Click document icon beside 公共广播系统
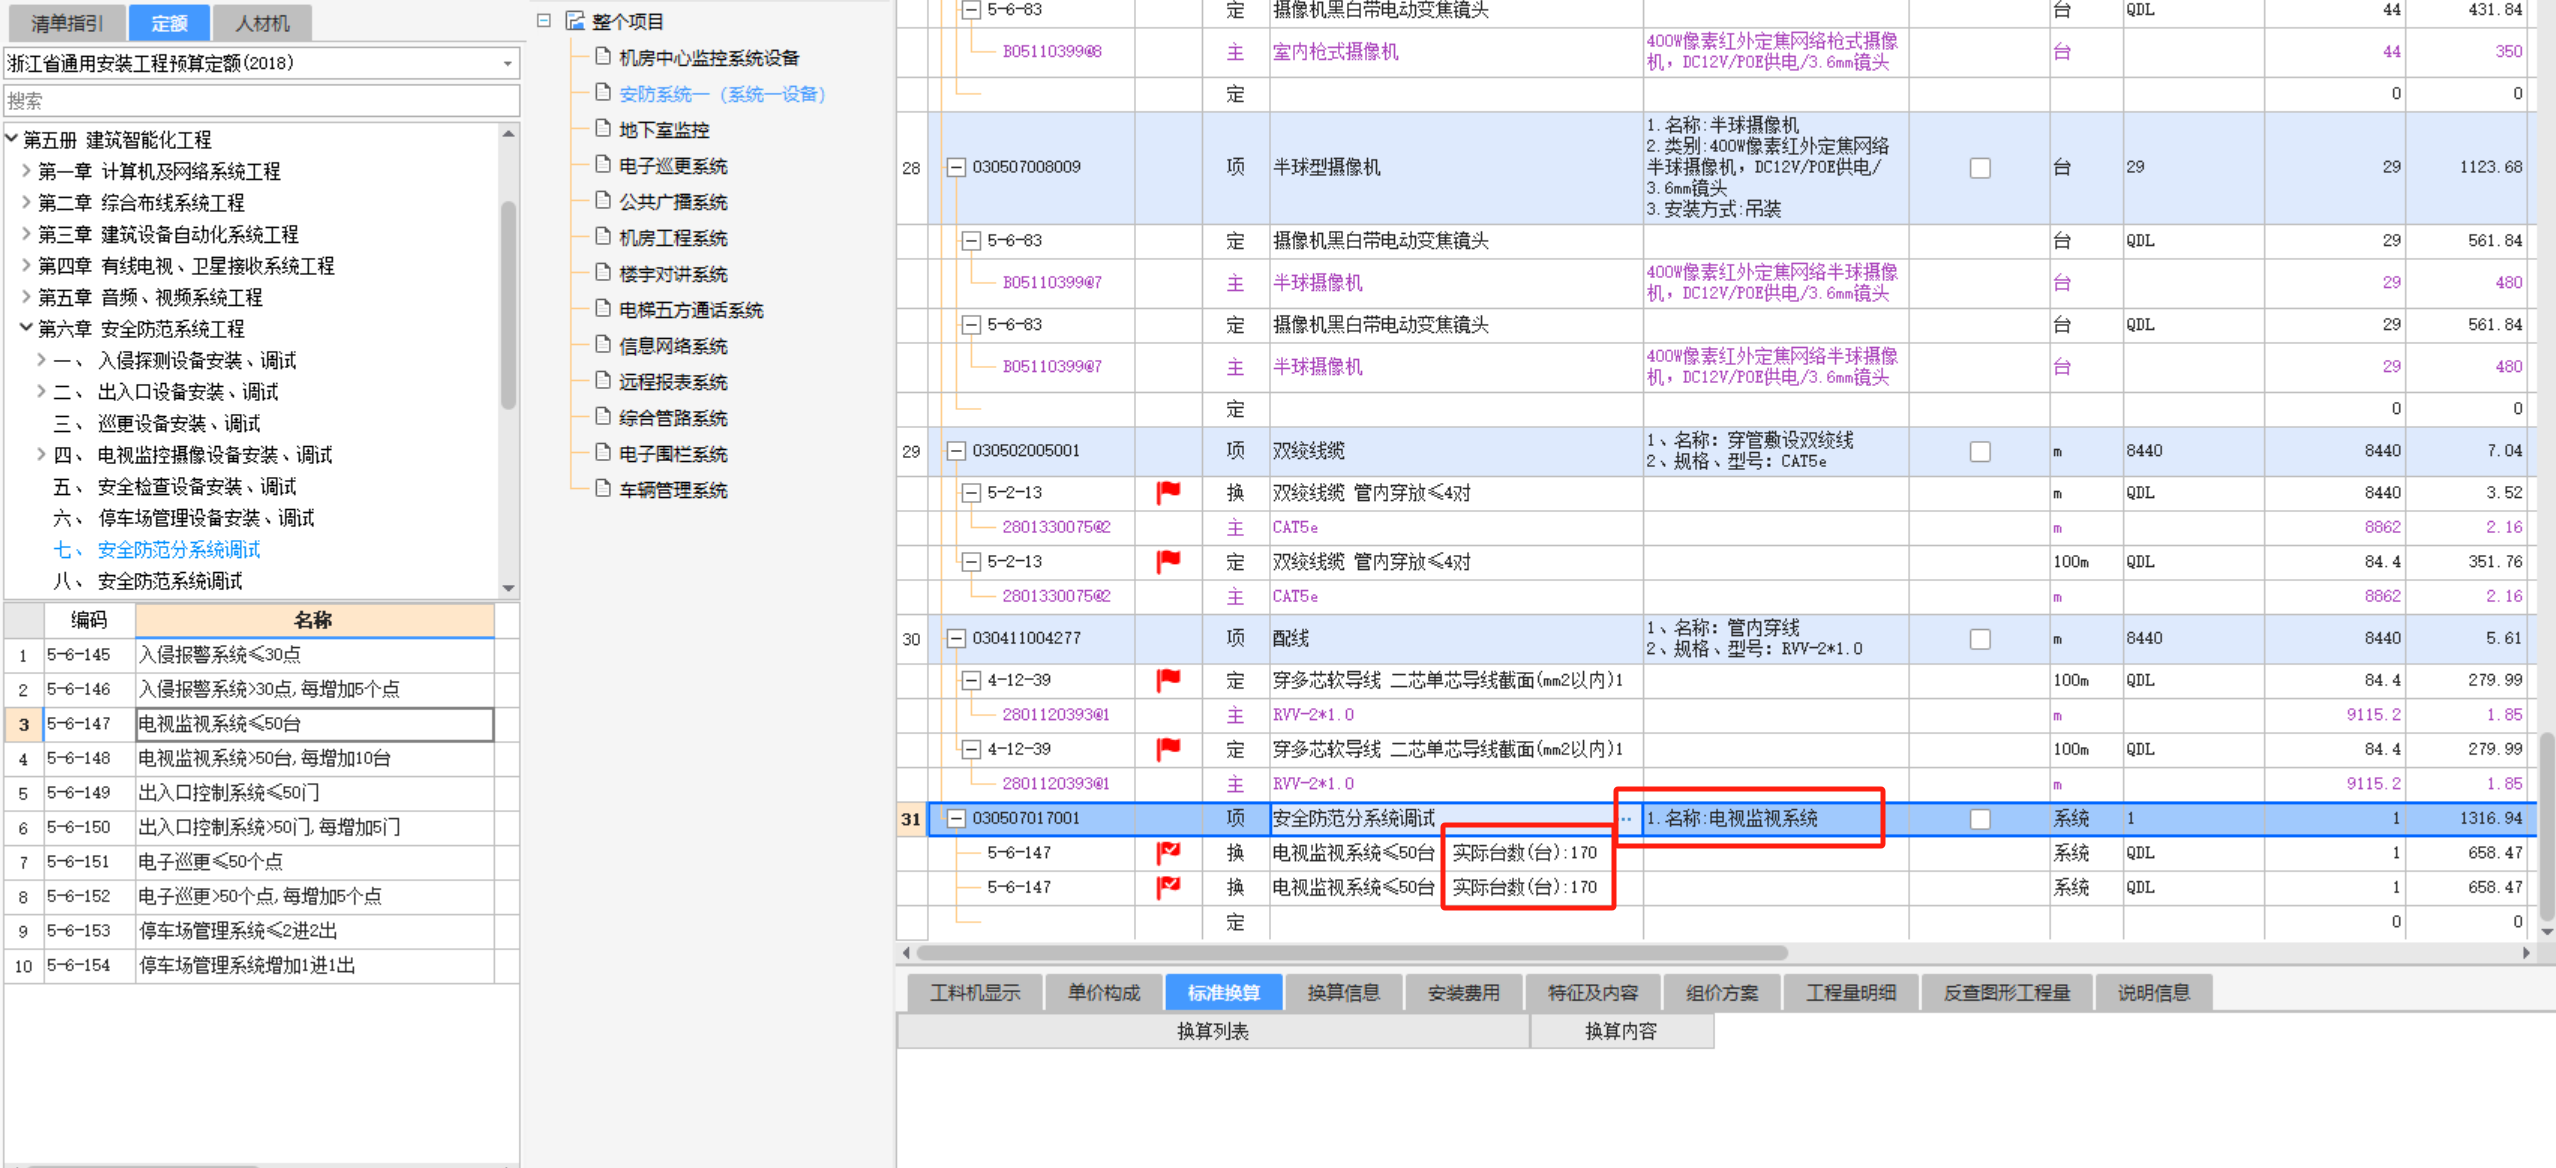Viewport: 2556px width, 1168px height. [603, 201]
